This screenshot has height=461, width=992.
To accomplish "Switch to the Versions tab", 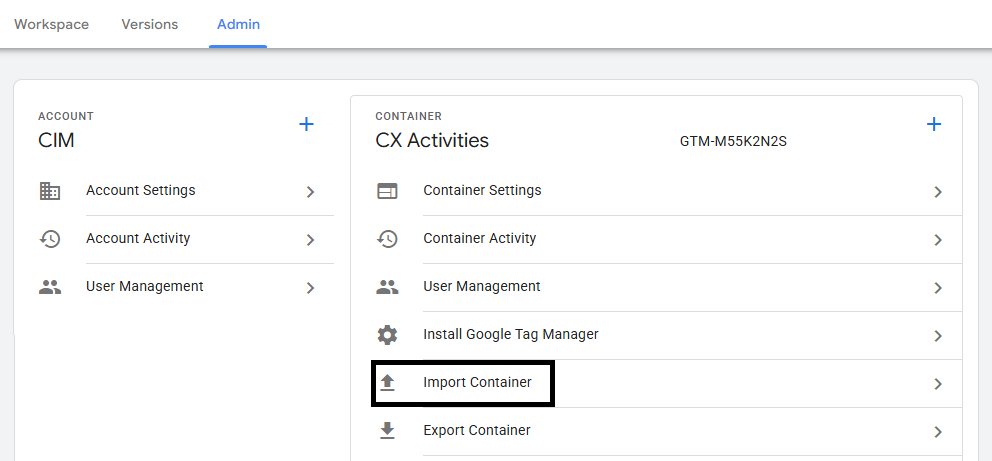I will click(x=149, y=24).
